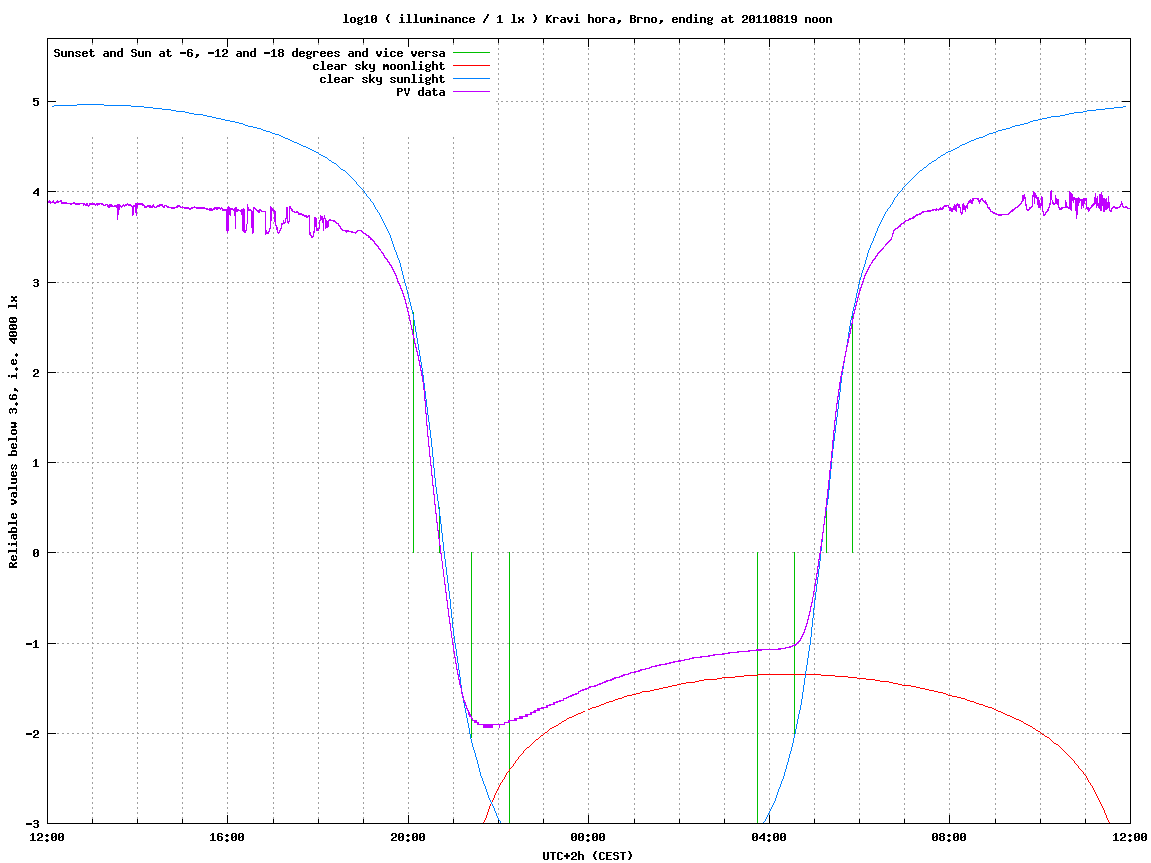Screen dimensions: 1151x863
Task: Click the y-axis tick label 5
Action: click(x=36, y=102)
